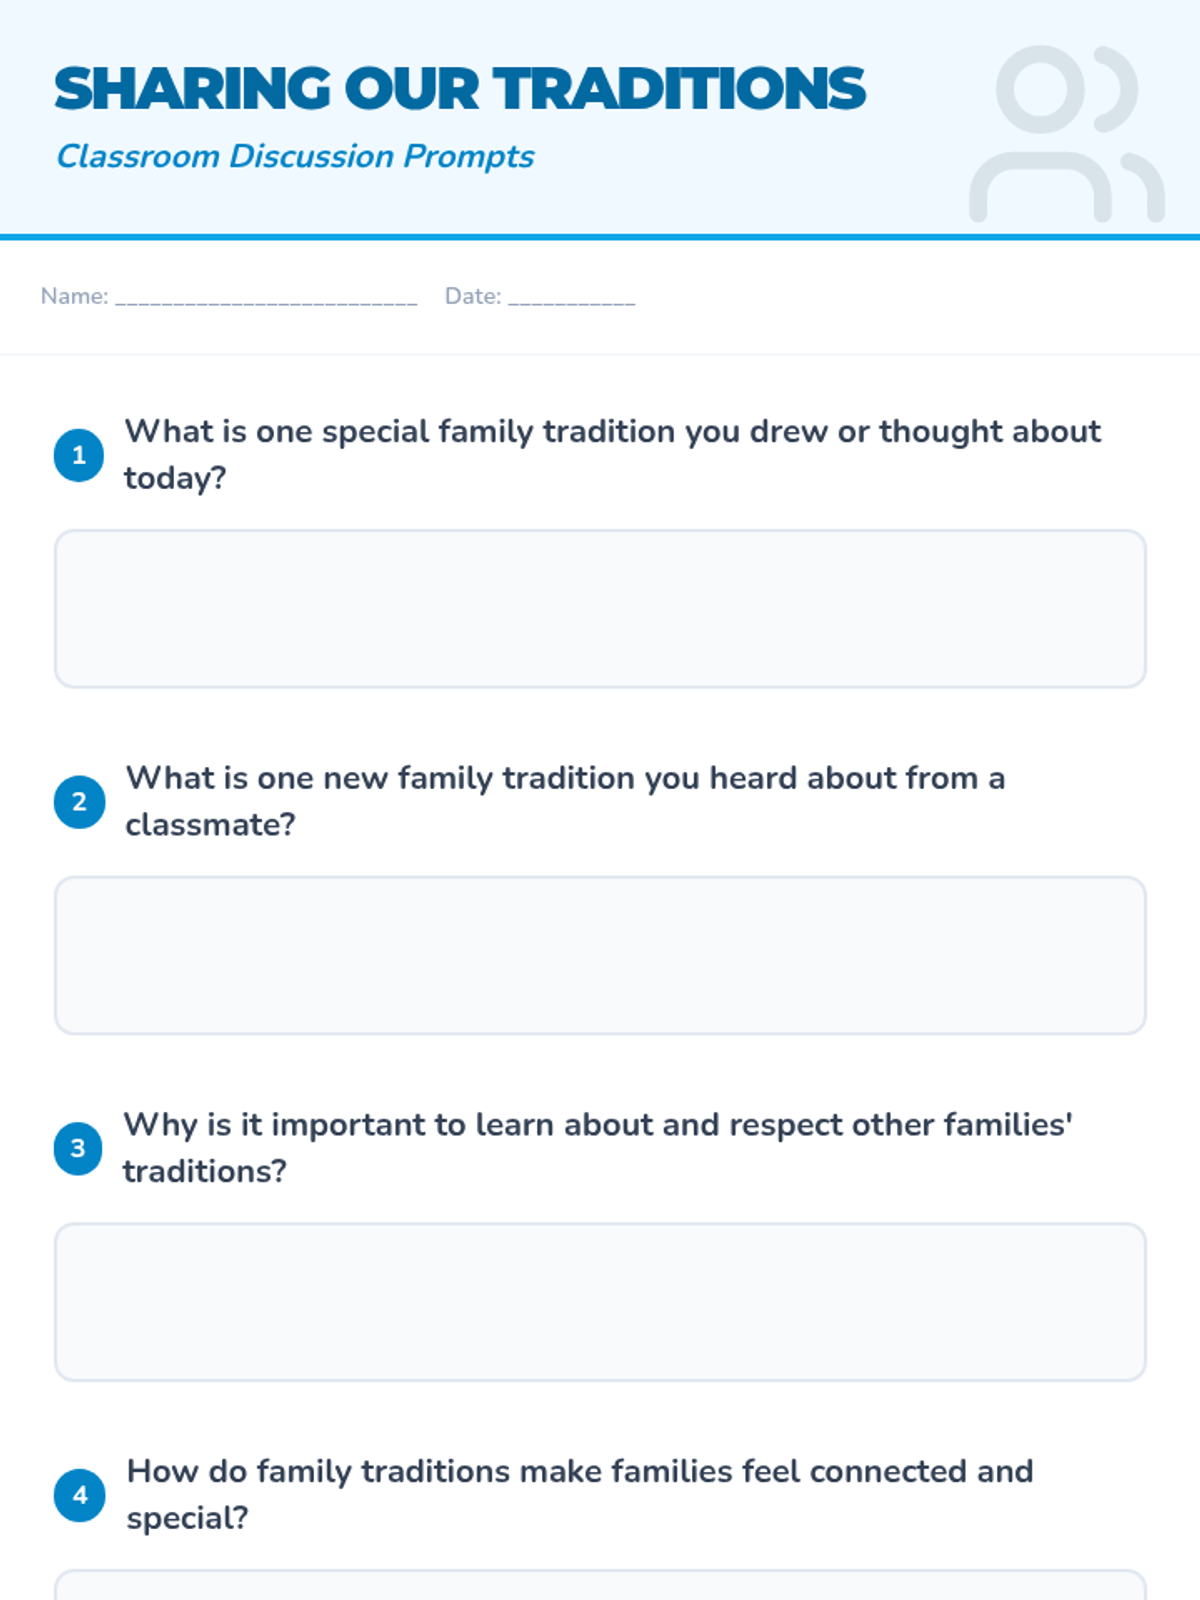This screenshot has height=1600, width=1200.
Task: Click the question about respecting other families' traditions
Action: tap(598, 1147)
